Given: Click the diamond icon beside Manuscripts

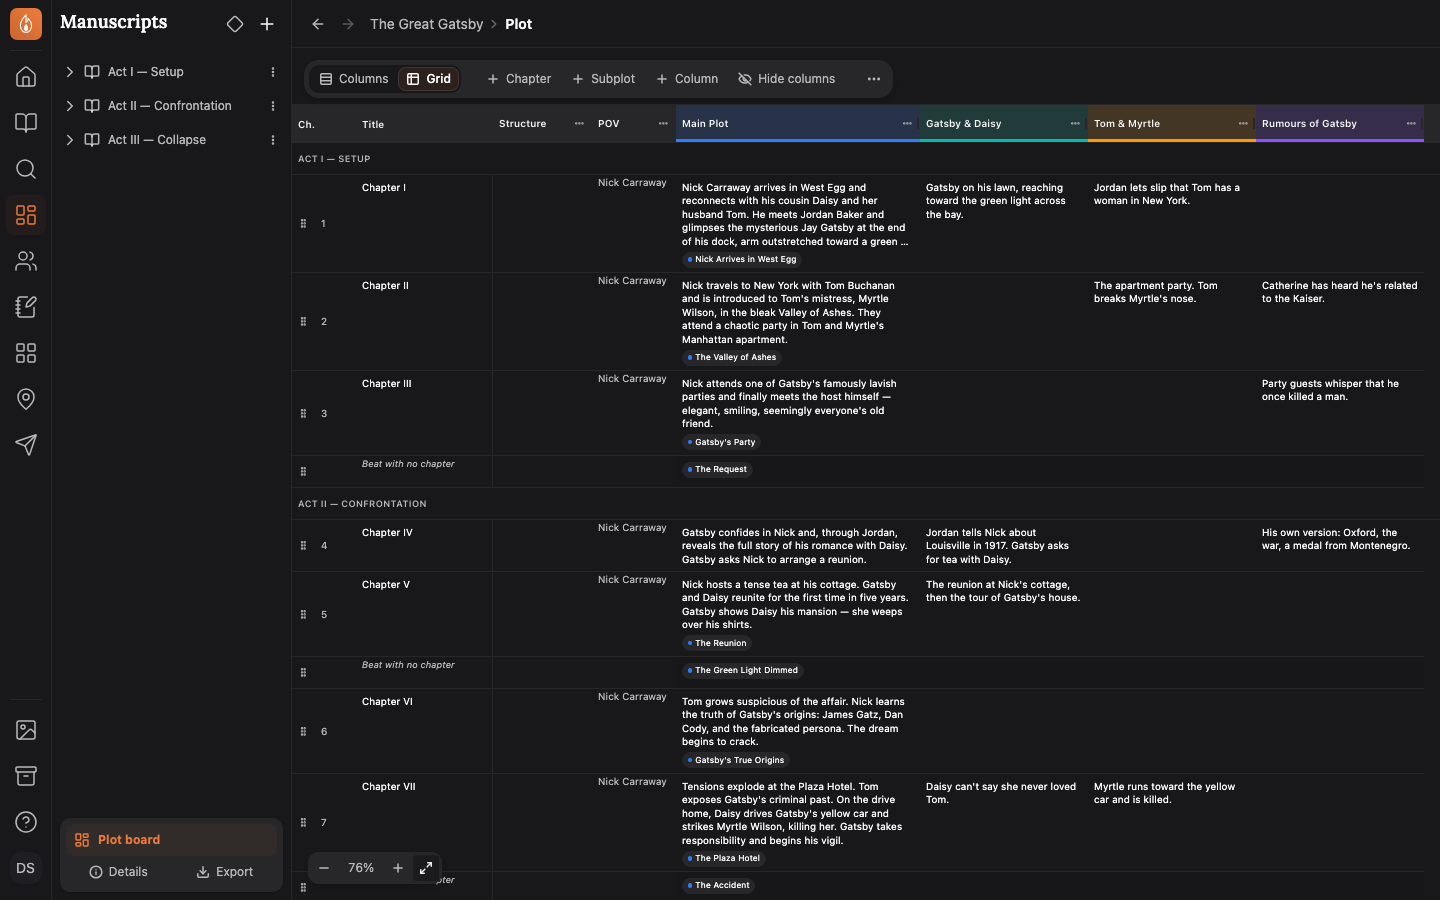Looking at the screenshot, I should click(x=235, y=24).
